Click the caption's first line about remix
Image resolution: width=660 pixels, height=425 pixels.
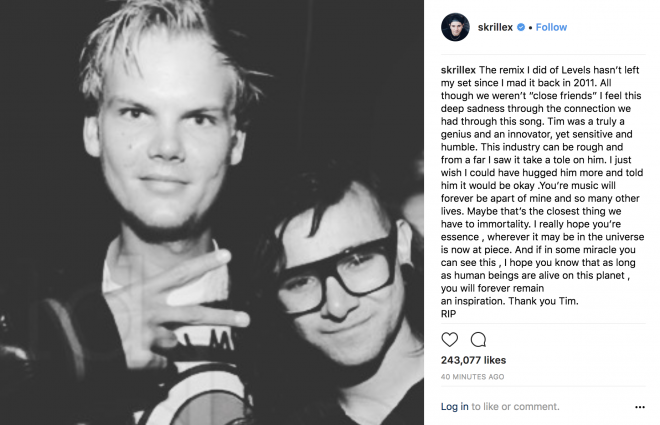pos(540,70)
